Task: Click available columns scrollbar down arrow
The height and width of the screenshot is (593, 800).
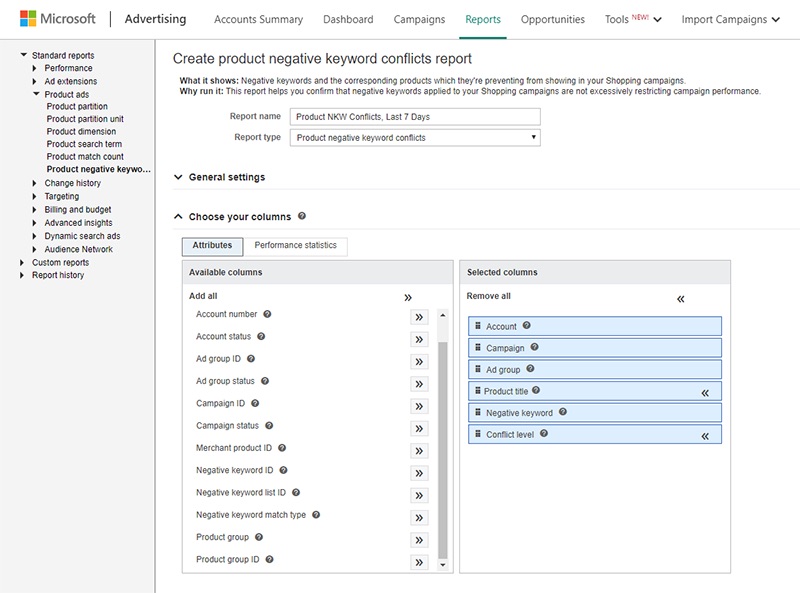Action: click(443, 564)
